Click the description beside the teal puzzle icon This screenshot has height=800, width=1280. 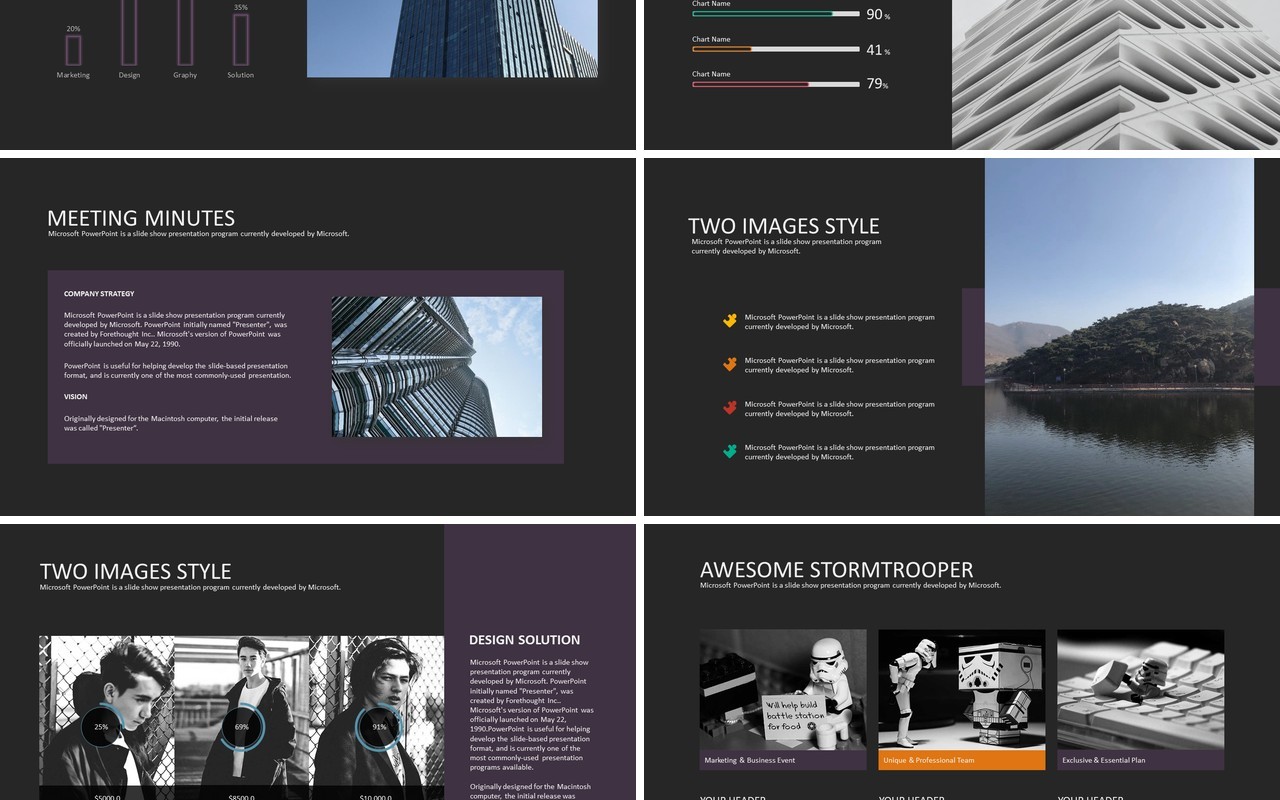click(840, 452)
